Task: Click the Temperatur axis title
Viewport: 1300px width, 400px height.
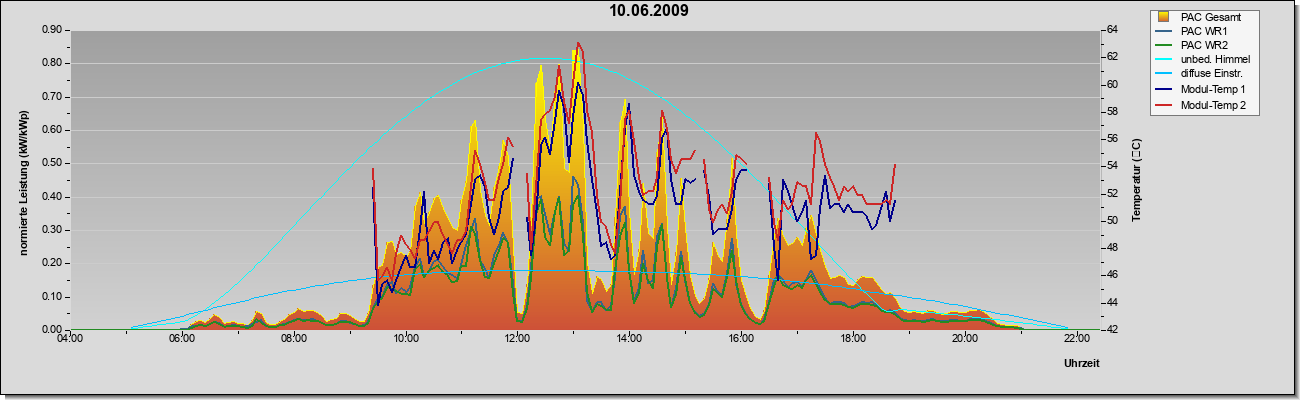Action: click(1136, 180)
